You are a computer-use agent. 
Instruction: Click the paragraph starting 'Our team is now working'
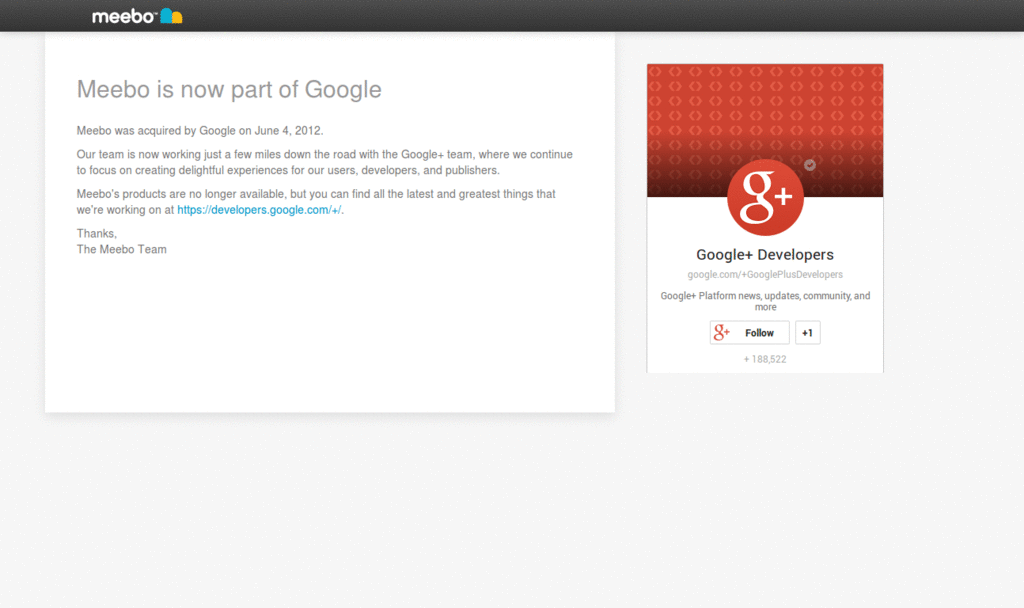coord(325,162)
